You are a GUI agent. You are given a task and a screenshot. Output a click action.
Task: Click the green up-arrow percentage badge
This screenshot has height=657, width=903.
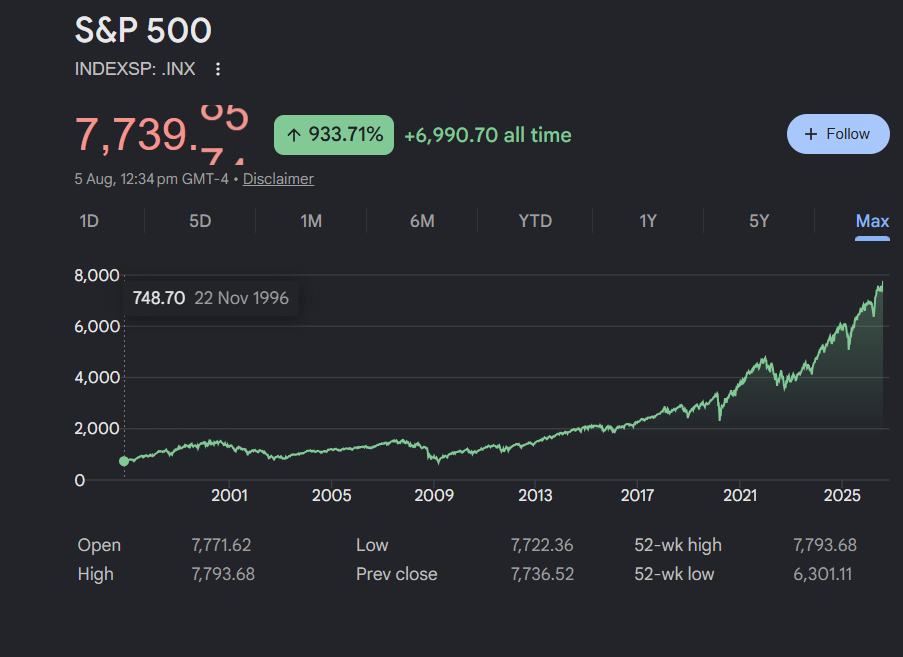pos(334,135)
